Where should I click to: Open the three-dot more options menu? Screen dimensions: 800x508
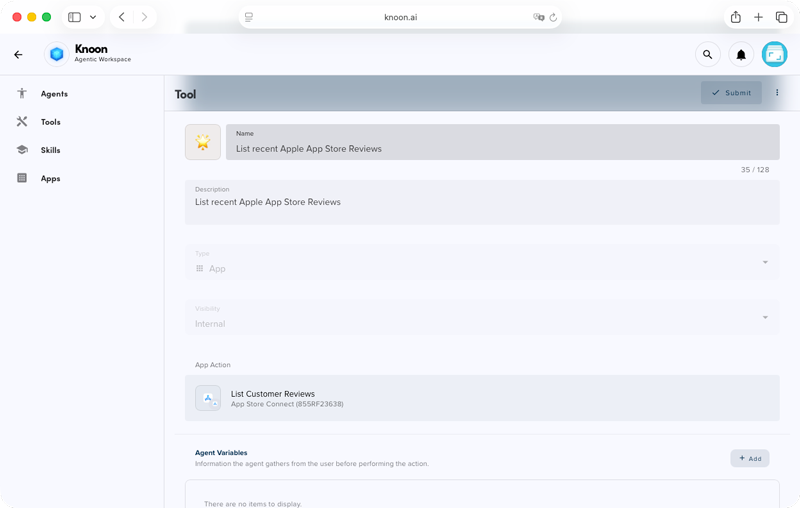[x=777, y=93]
